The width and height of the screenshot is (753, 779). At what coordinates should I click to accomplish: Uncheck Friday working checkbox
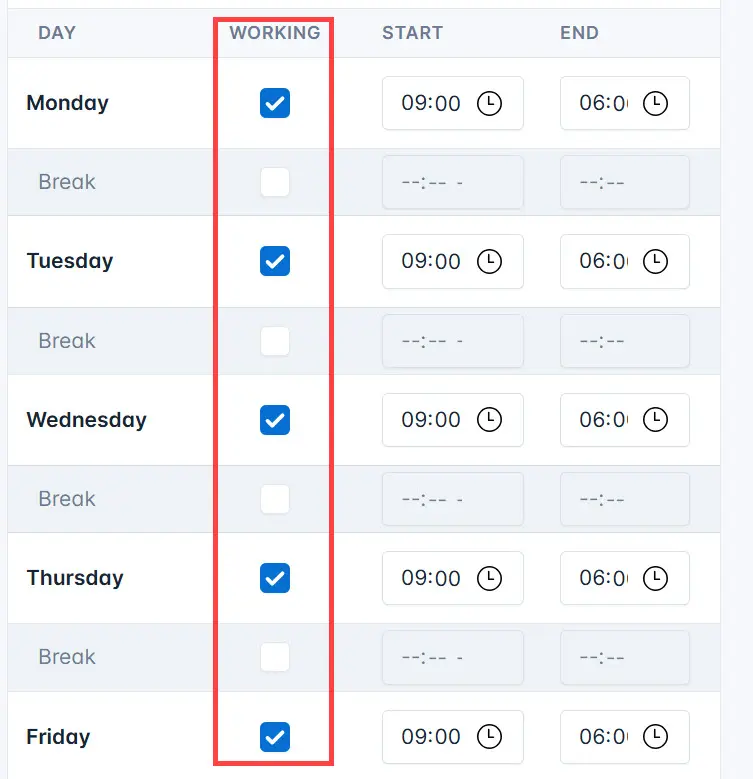[275, 737]
